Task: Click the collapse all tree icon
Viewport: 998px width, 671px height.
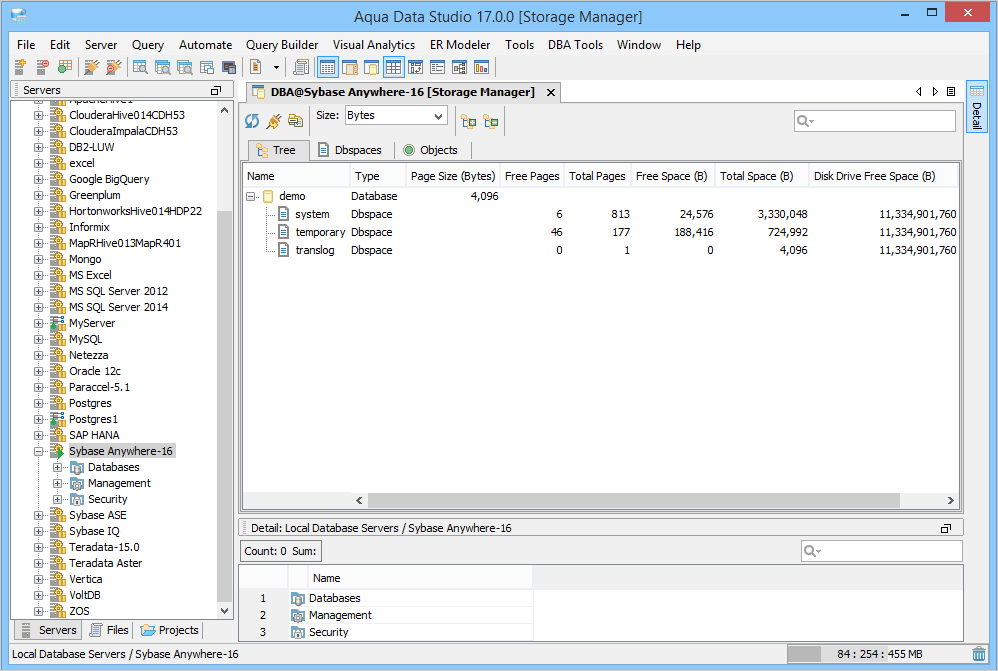Action: [491, 121]
